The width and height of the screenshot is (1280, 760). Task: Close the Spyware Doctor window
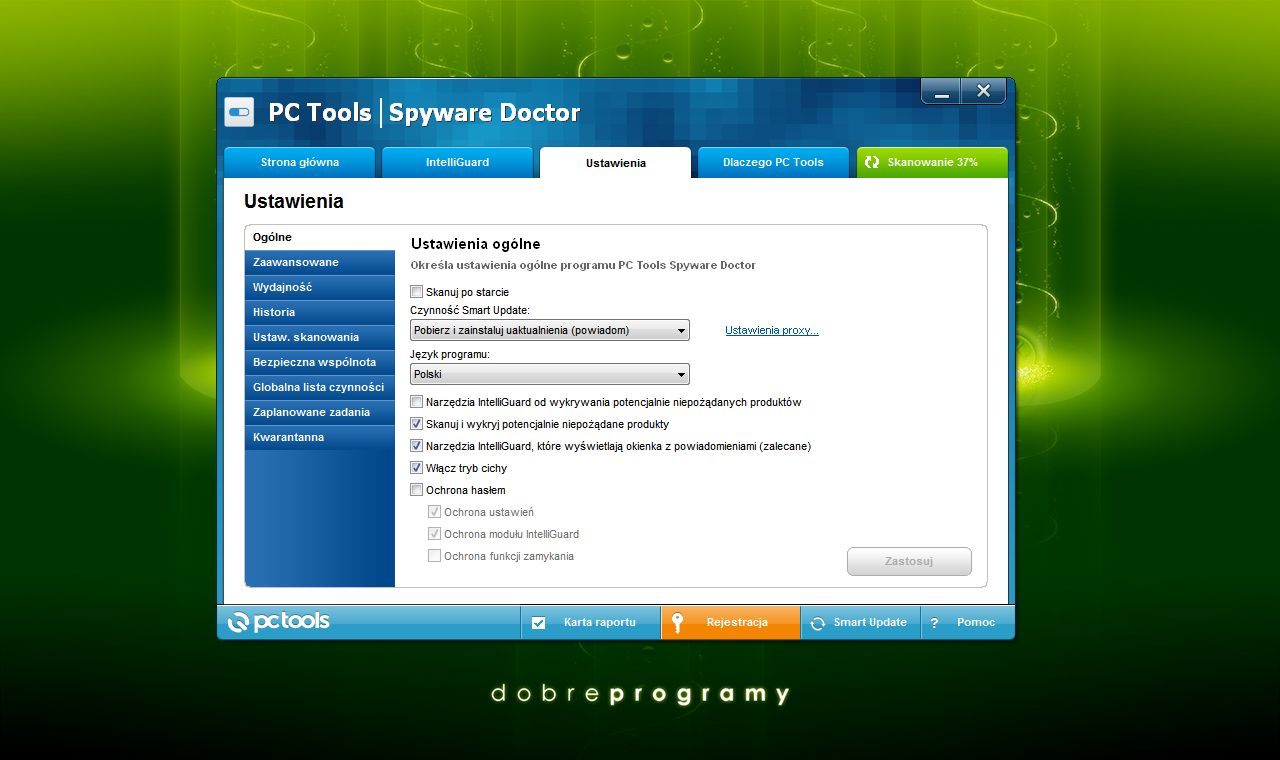pyautogui.click(x=983, y=91)
